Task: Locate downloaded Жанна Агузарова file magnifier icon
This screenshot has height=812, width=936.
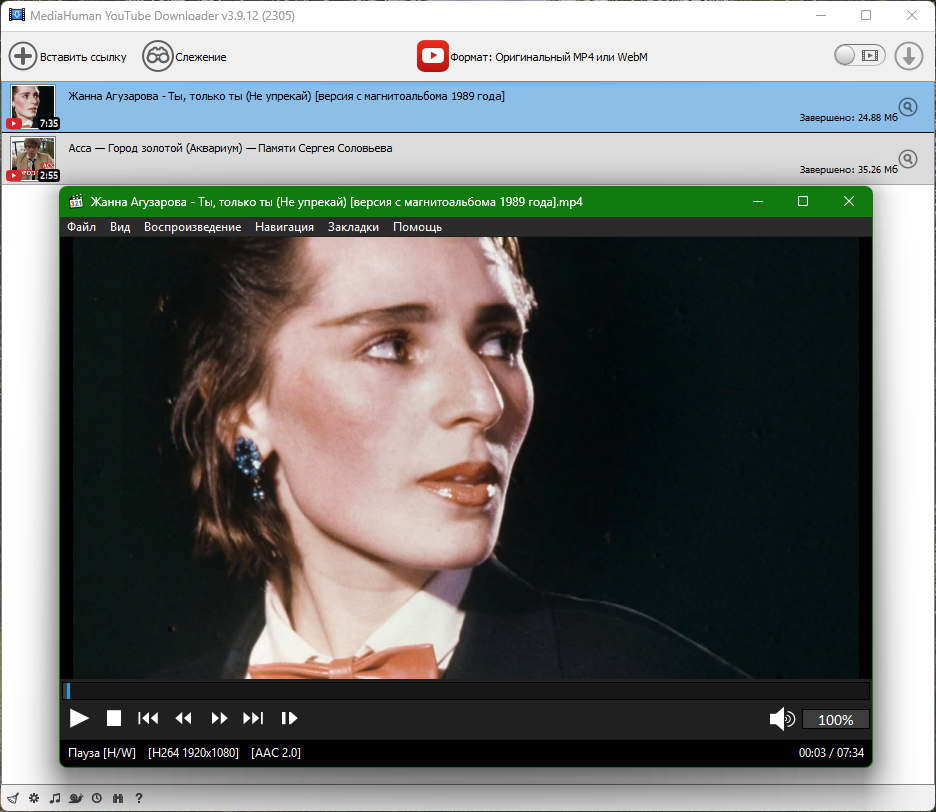Action: click(x=908, y=107)
